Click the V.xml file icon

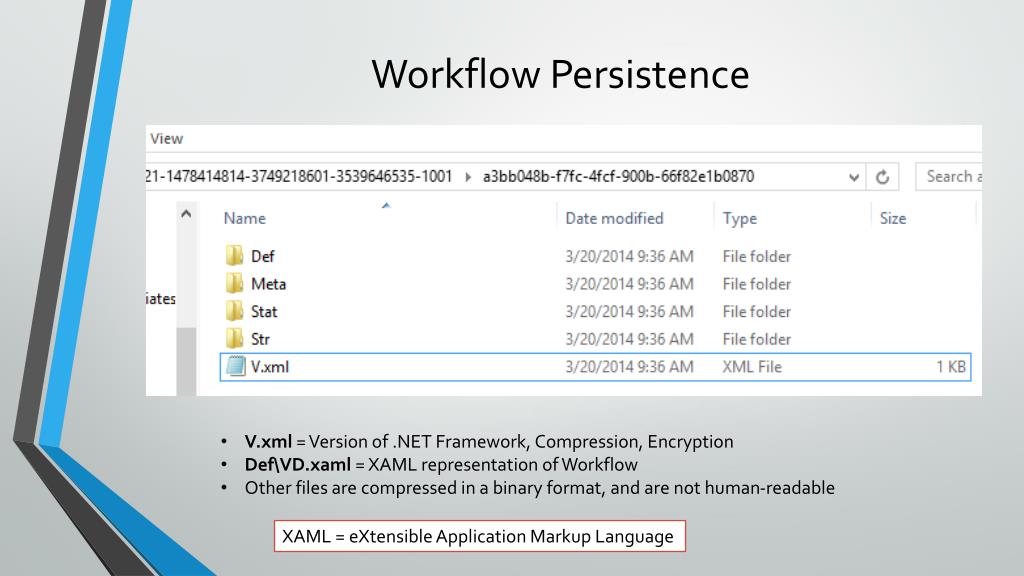click(235, 366)
